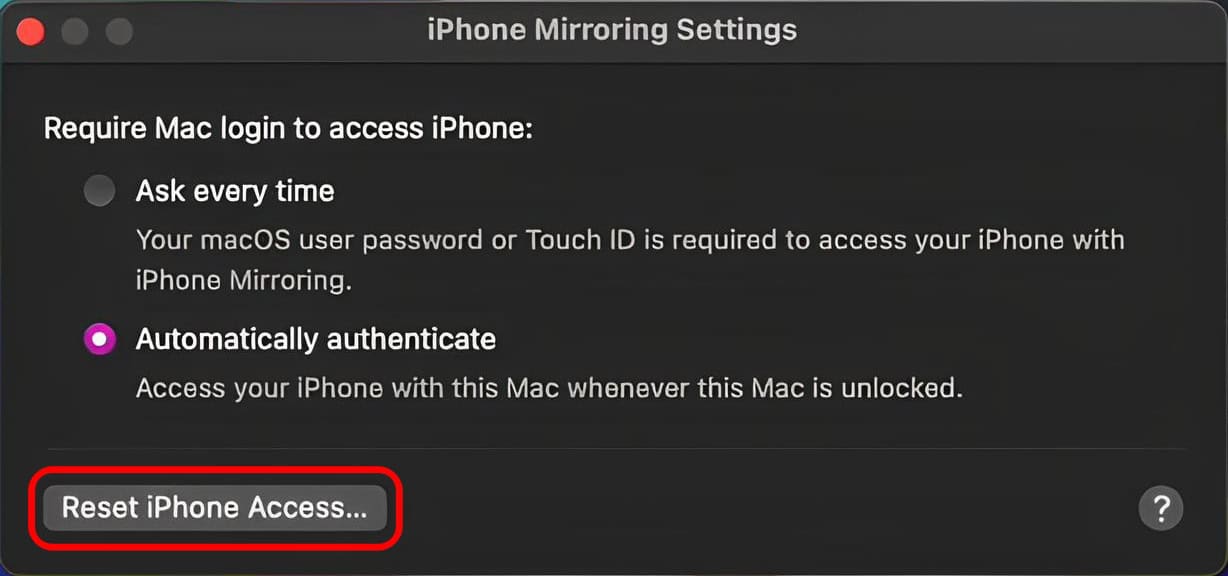Choose the Automatically authenticate radio button
This screenshot has height=576, width=1228.
99,339
